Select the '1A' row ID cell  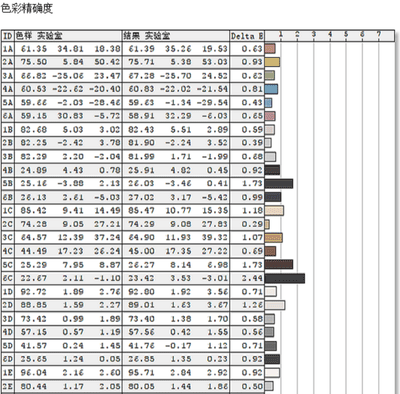8,49
